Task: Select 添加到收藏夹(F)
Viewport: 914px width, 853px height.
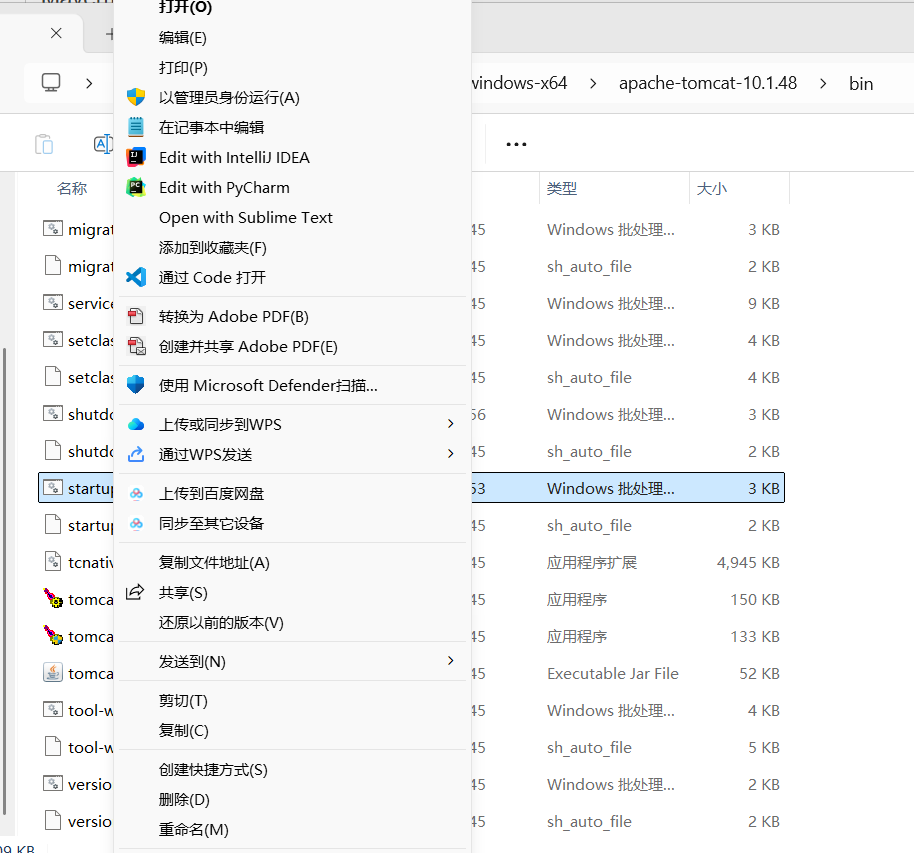Action: tap(292, 248)
